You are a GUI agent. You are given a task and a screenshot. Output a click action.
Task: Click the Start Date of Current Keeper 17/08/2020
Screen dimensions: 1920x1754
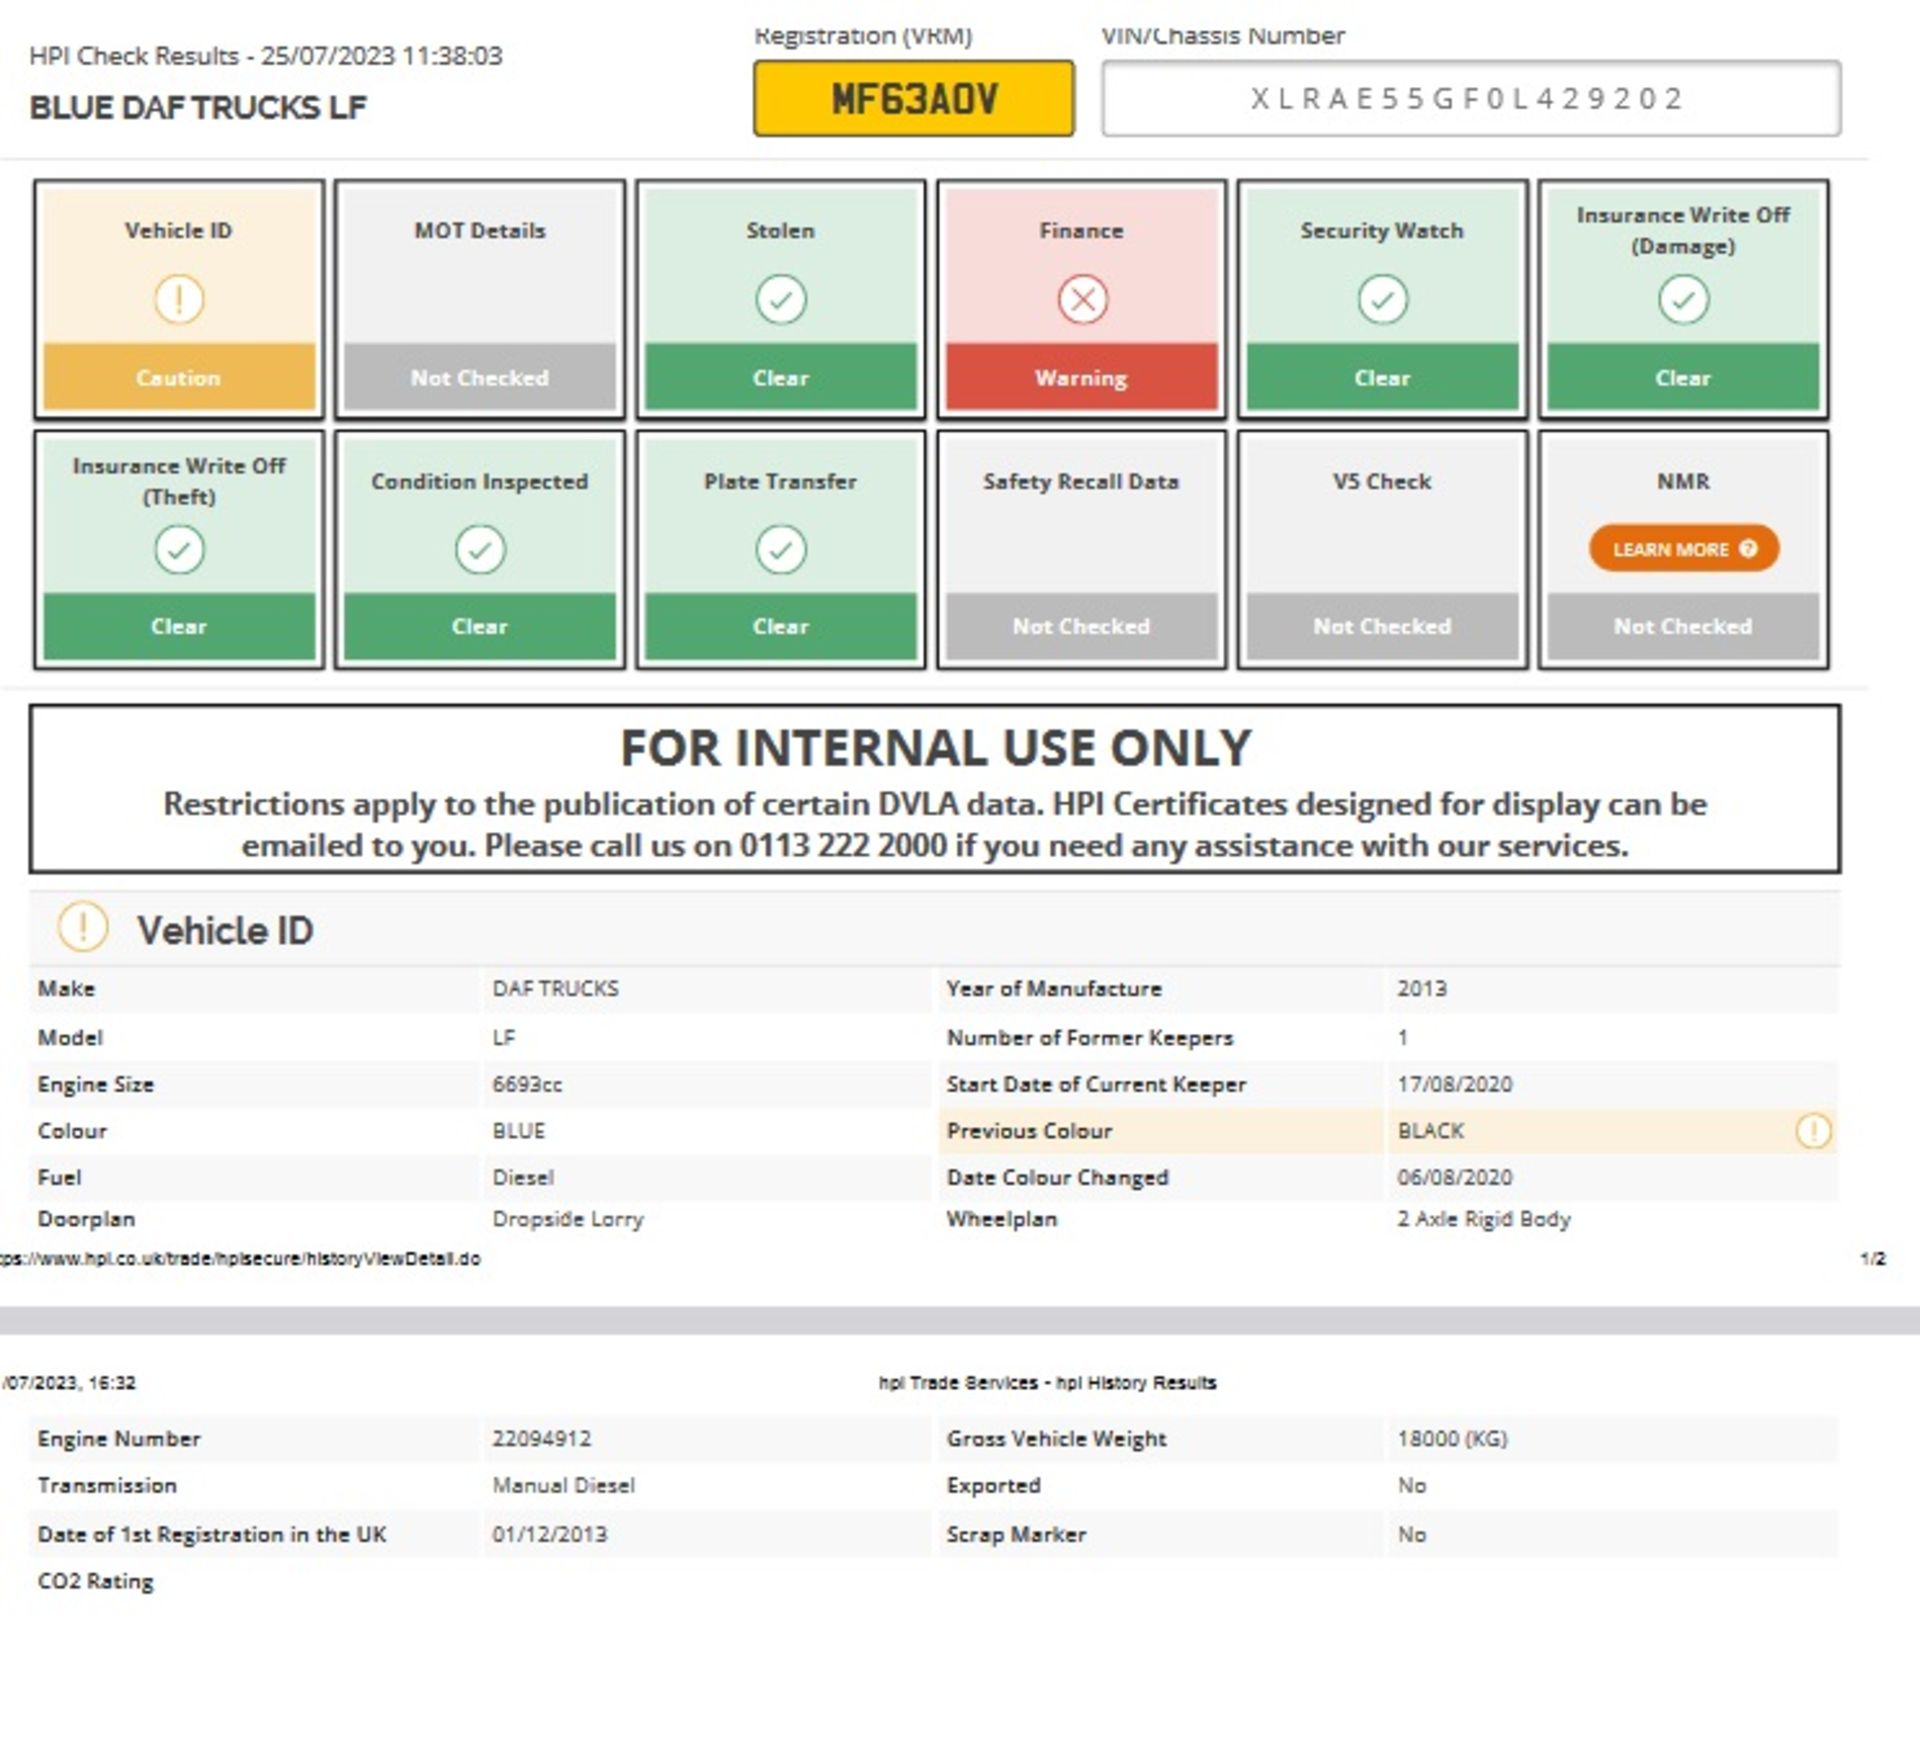click(x=1455, y=1085)
